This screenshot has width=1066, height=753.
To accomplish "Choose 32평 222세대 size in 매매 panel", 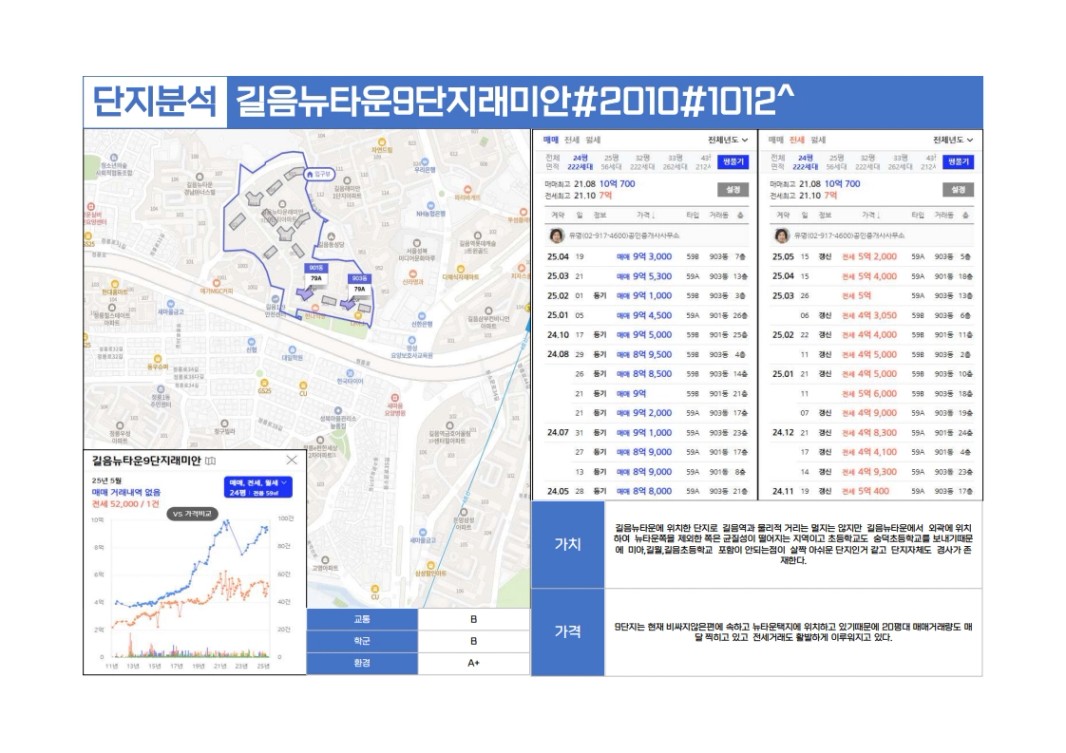I will pos(642,162).
